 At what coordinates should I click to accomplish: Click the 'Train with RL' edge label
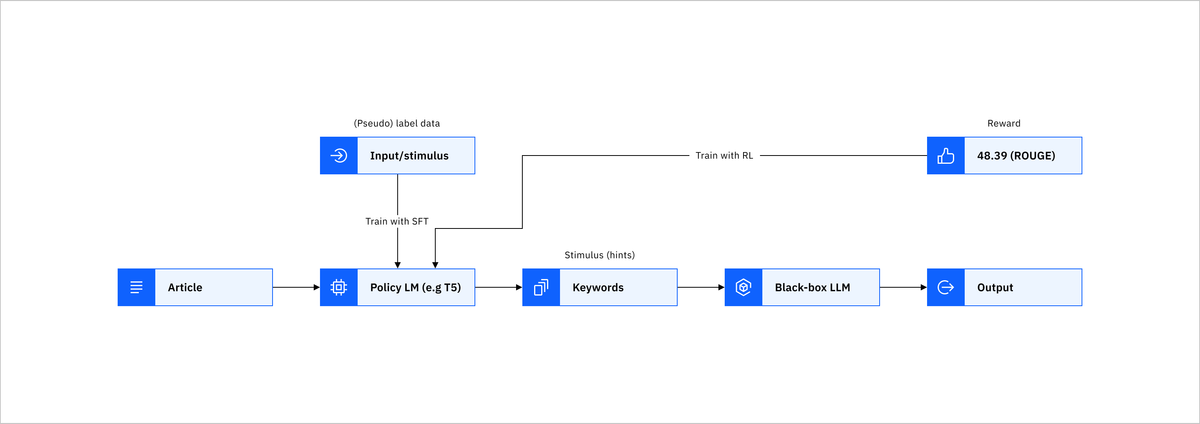[724, 156]
